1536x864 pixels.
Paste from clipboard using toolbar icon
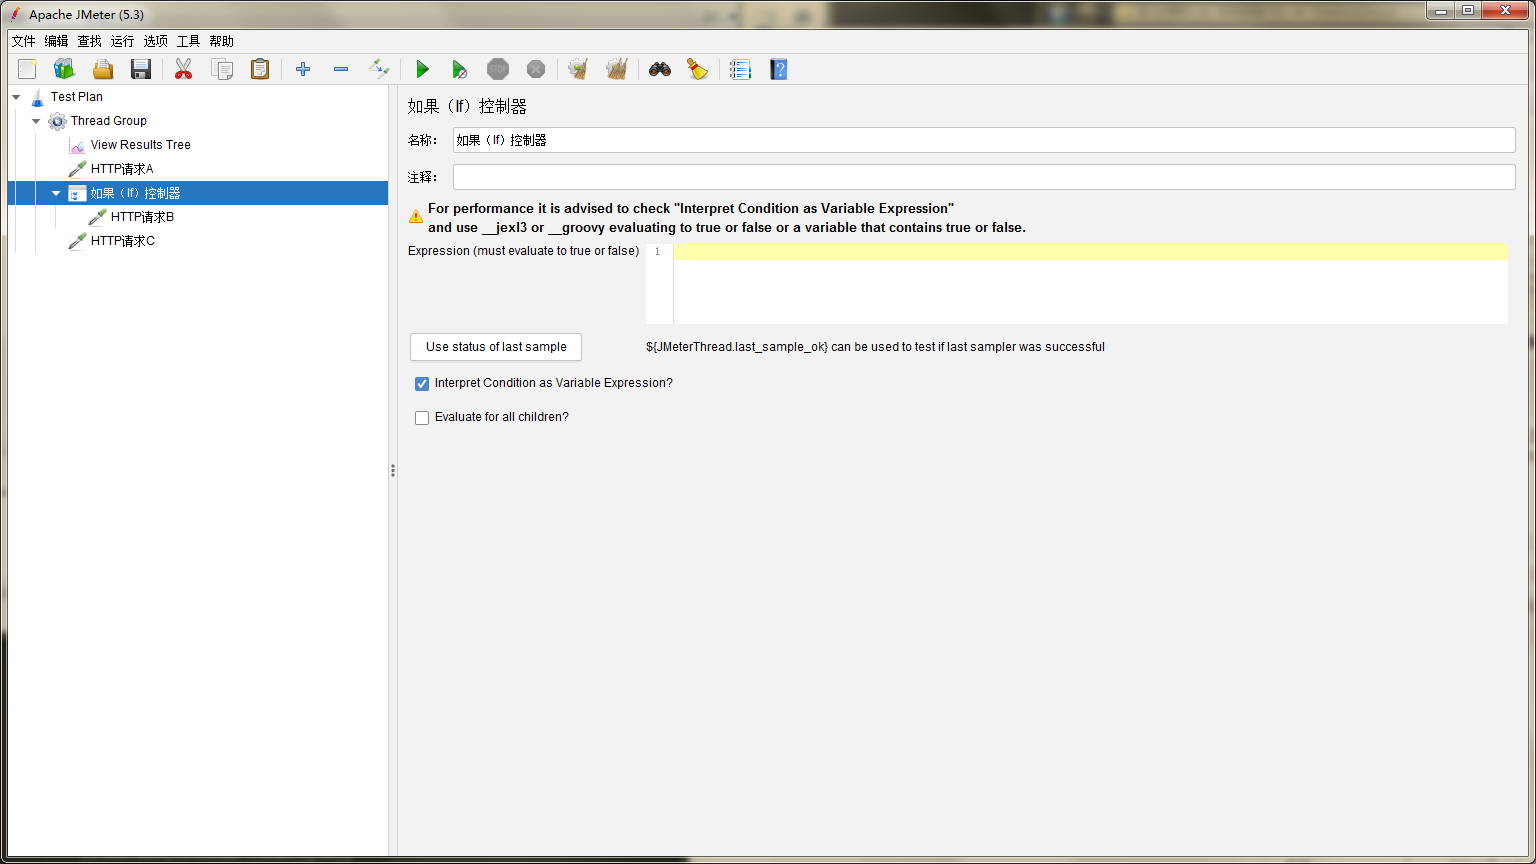point(260,69)
